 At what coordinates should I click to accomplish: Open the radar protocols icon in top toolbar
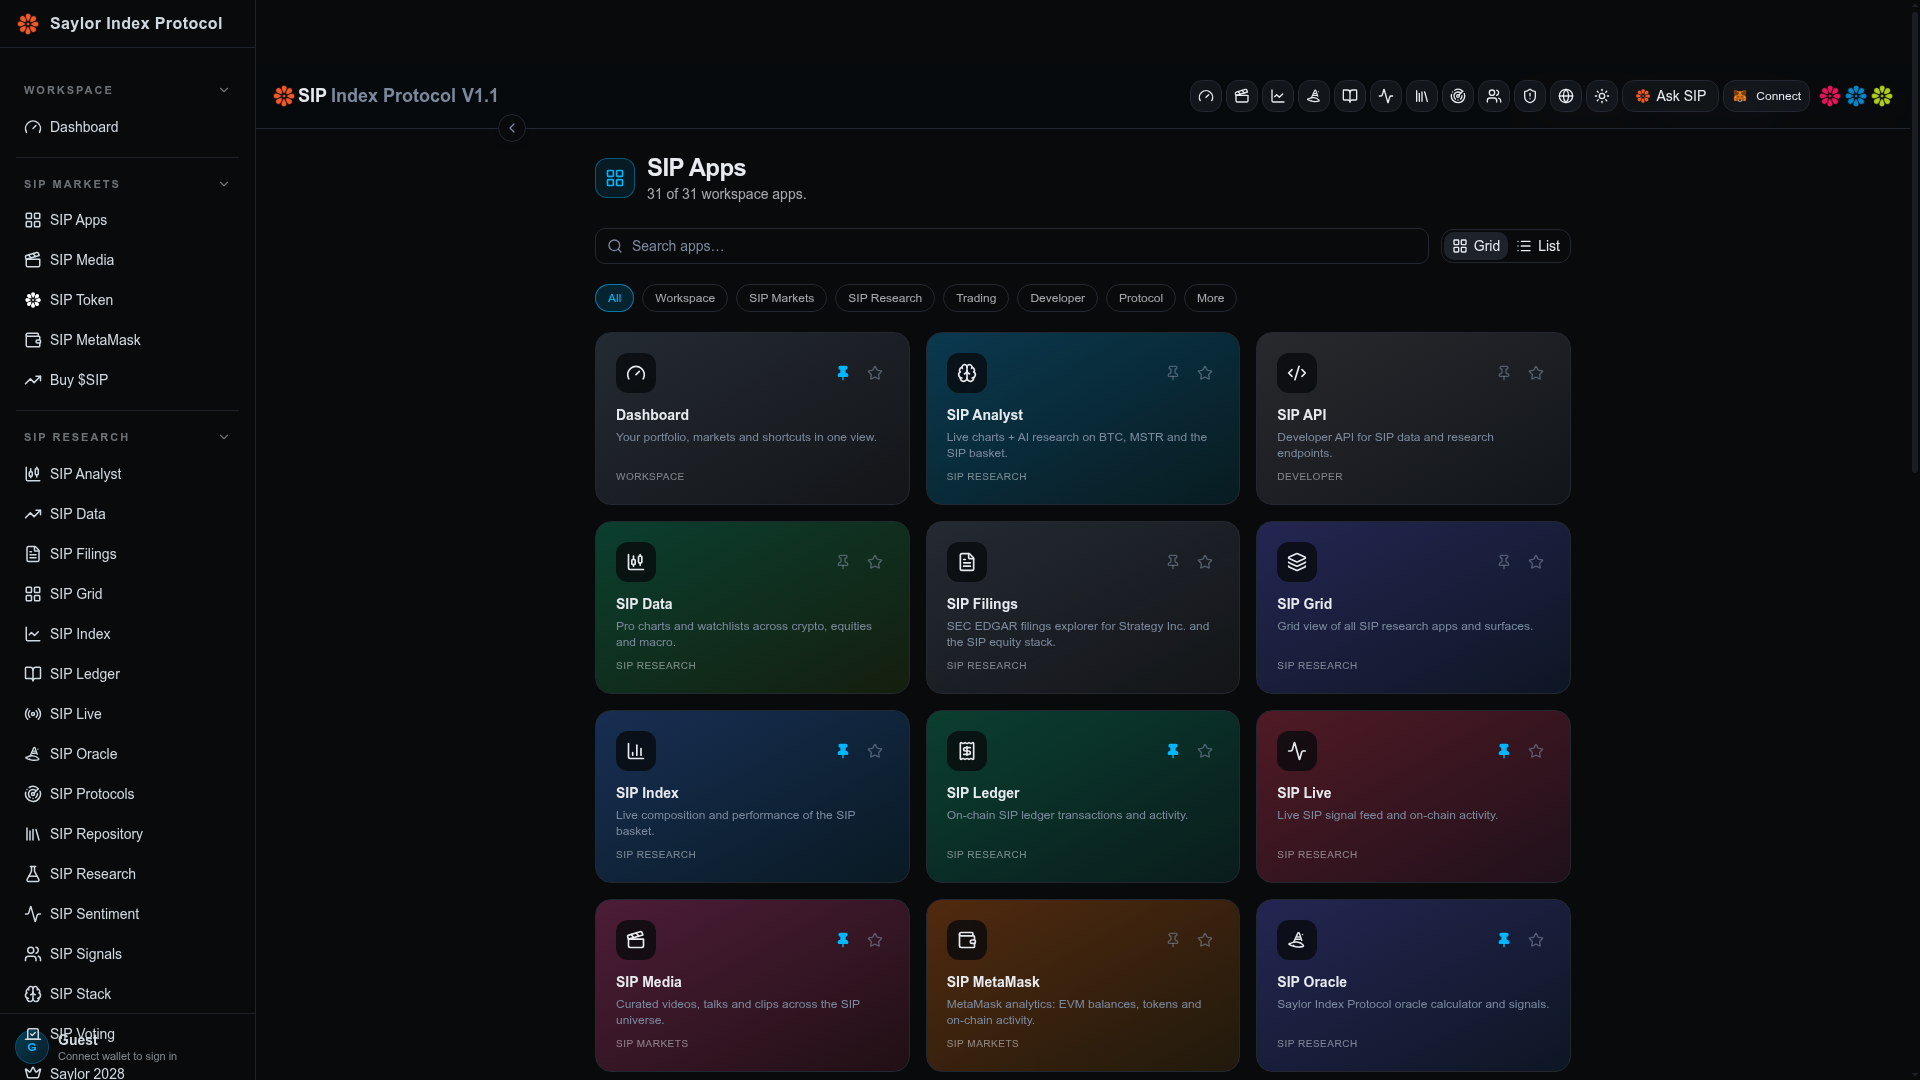1458,96
